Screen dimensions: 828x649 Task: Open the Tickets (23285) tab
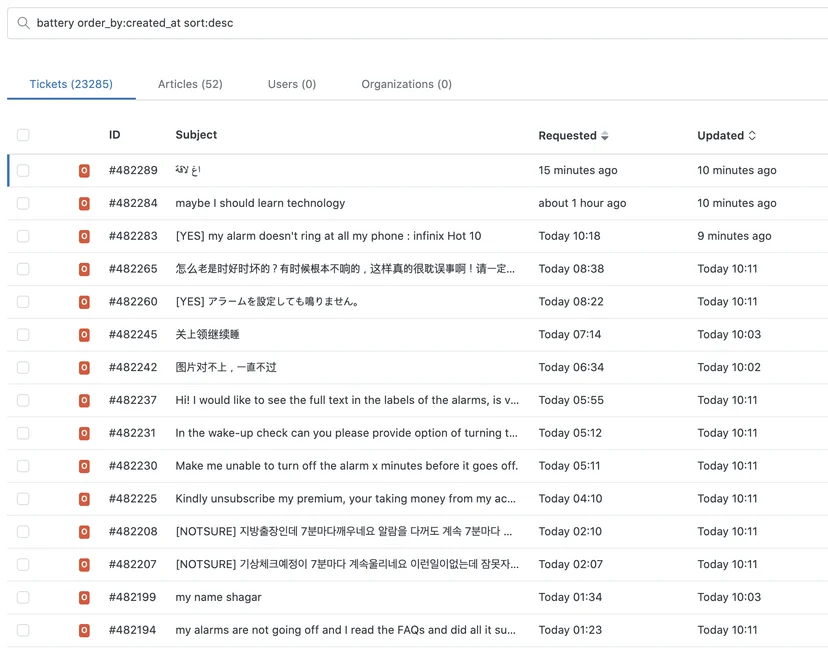point(71,84)
